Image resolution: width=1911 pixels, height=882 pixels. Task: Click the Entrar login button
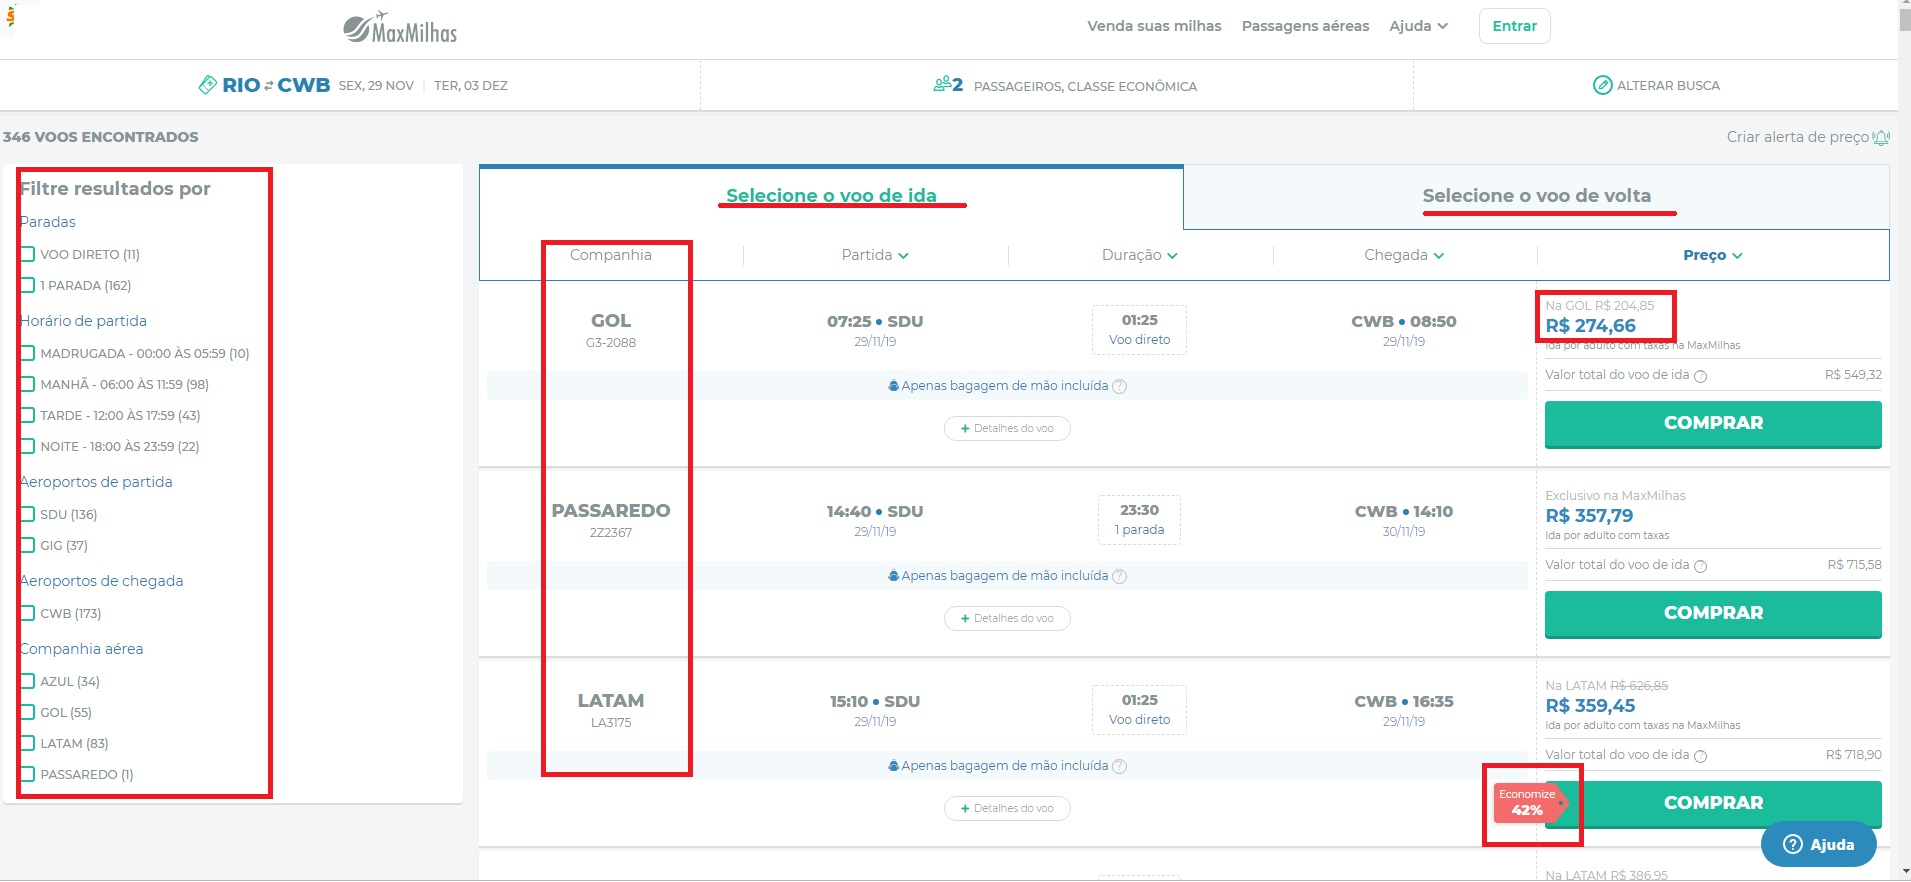(1514, 26)
